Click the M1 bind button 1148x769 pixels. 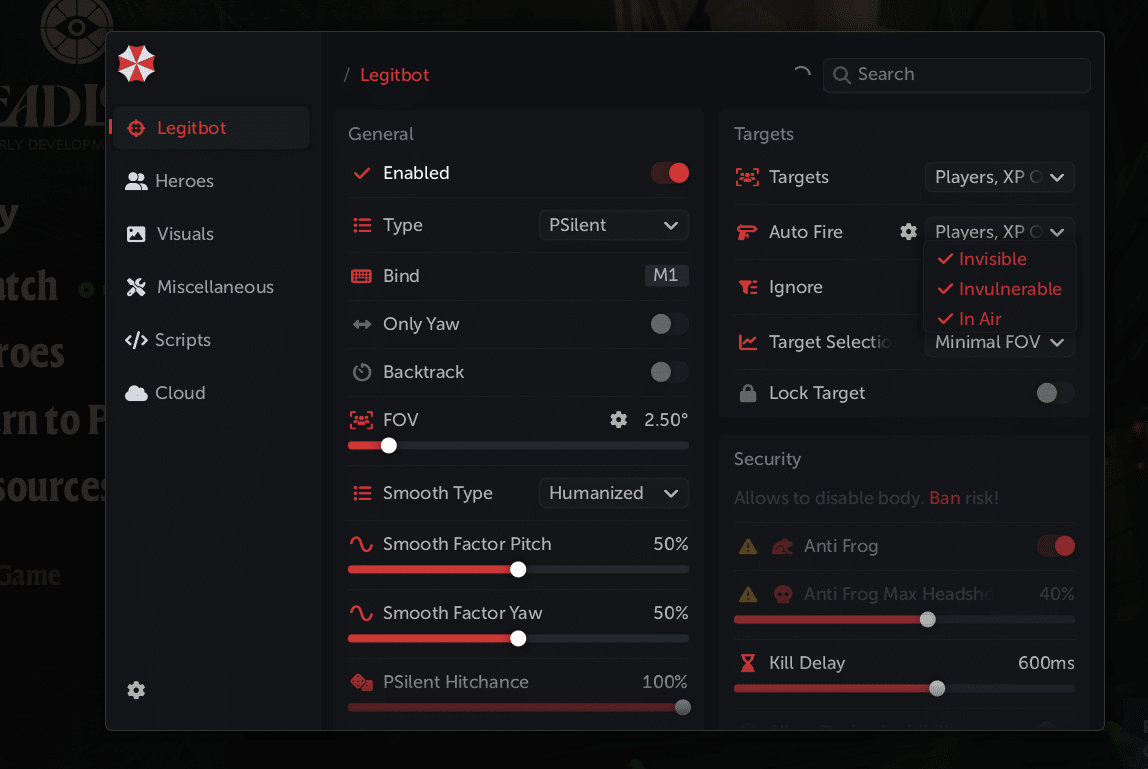(667, 276)
